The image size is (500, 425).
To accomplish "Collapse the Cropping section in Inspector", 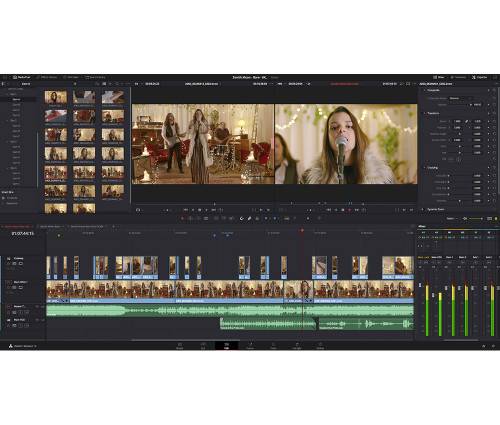I will 425,168.
